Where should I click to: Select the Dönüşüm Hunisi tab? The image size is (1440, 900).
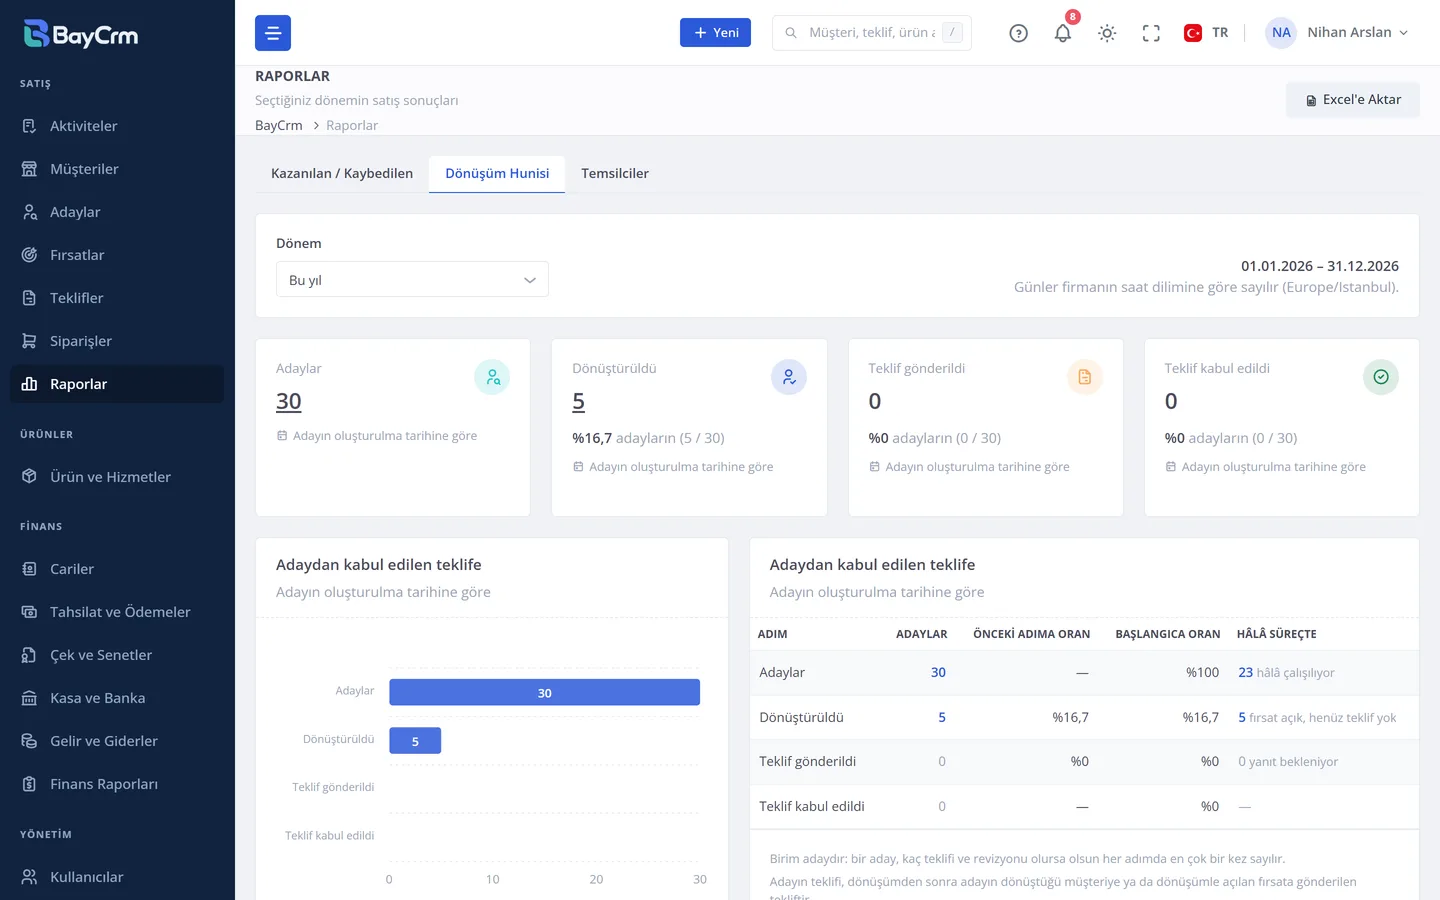tap(497, 173)
